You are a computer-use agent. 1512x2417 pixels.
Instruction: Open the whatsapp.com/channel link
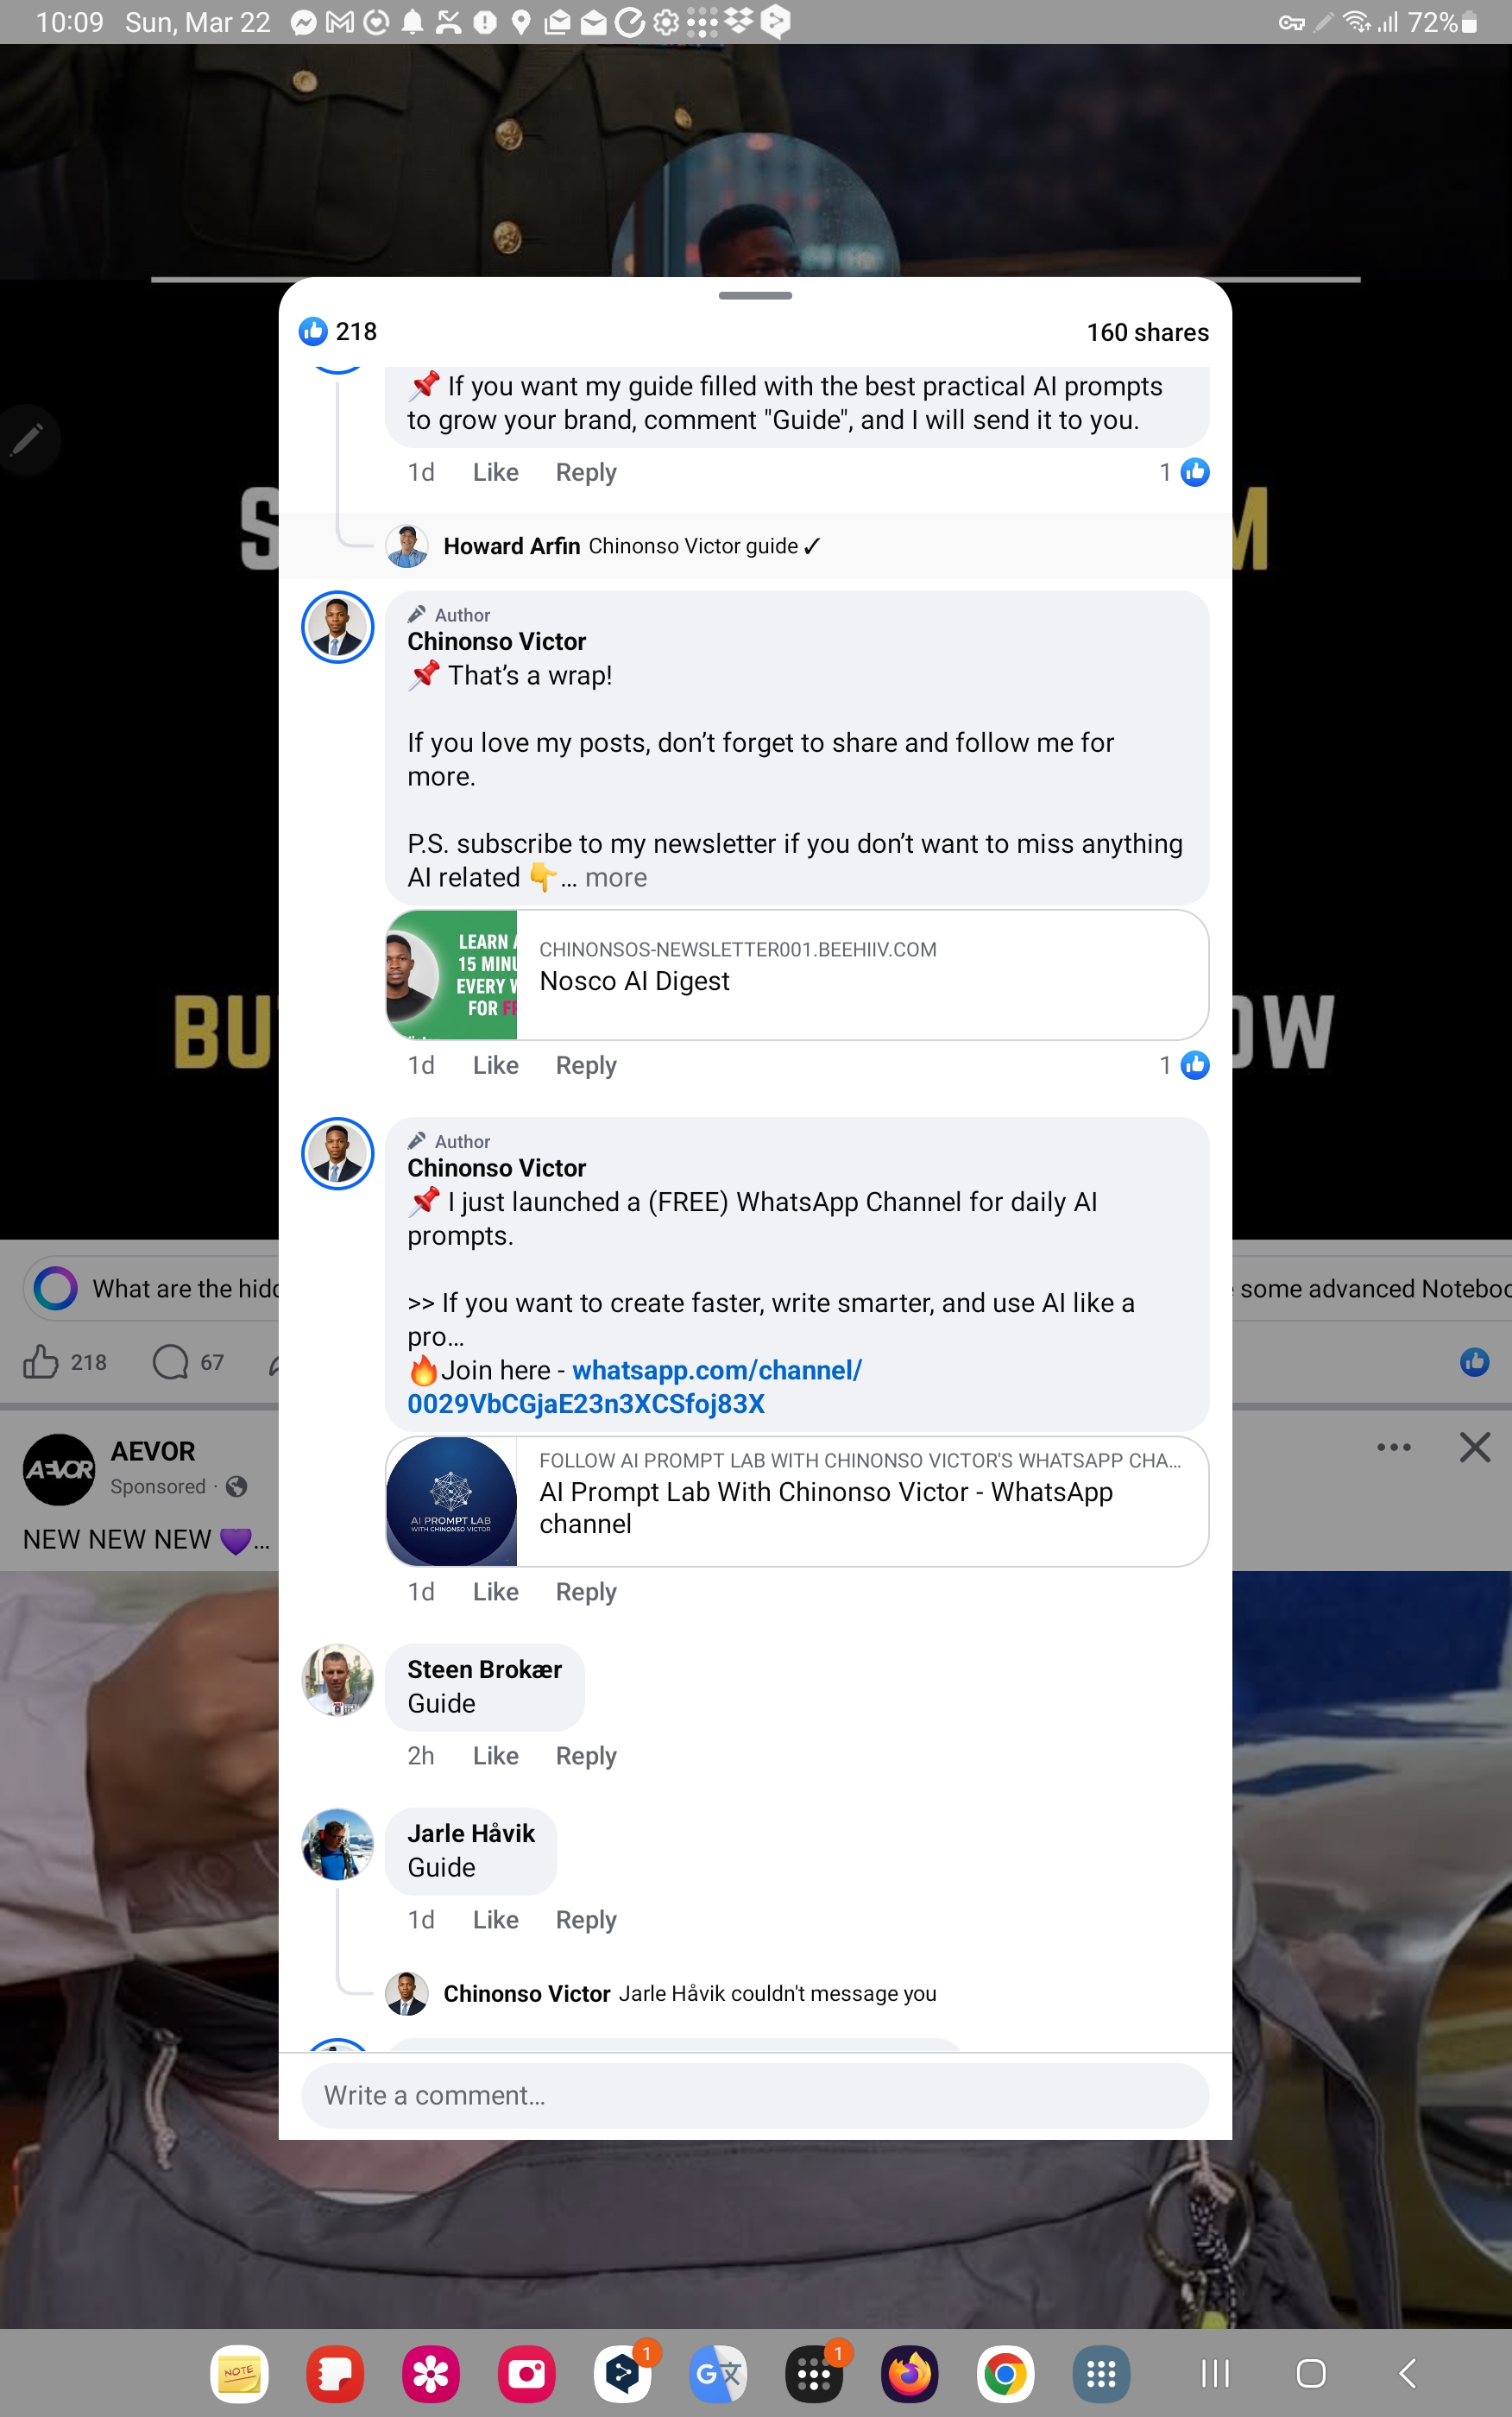point(634,1387)
